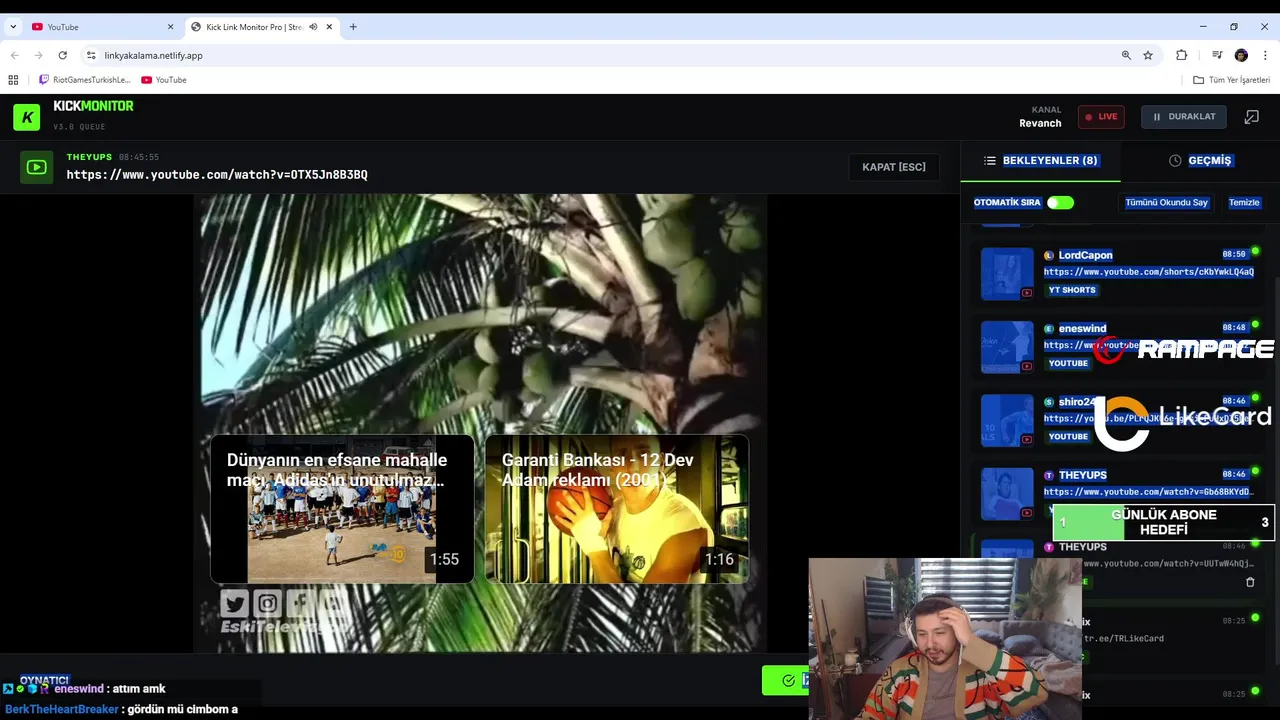The height and width of the screenshot is (720, 1280).
Task: Click the green Kick Monitor logo icon
Action: 27,117
